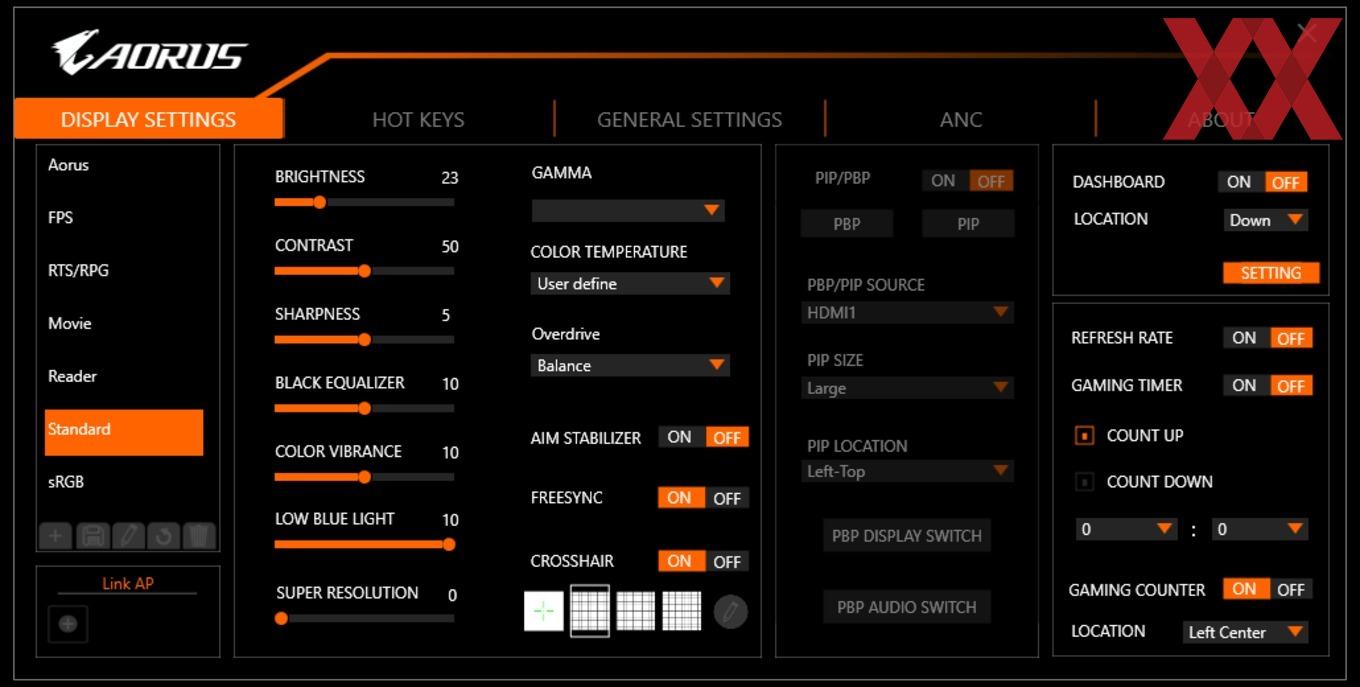Adjust the CONTRAST slider
The width and height of the screenshot is (1360, 687).
[x=364, y=271]
